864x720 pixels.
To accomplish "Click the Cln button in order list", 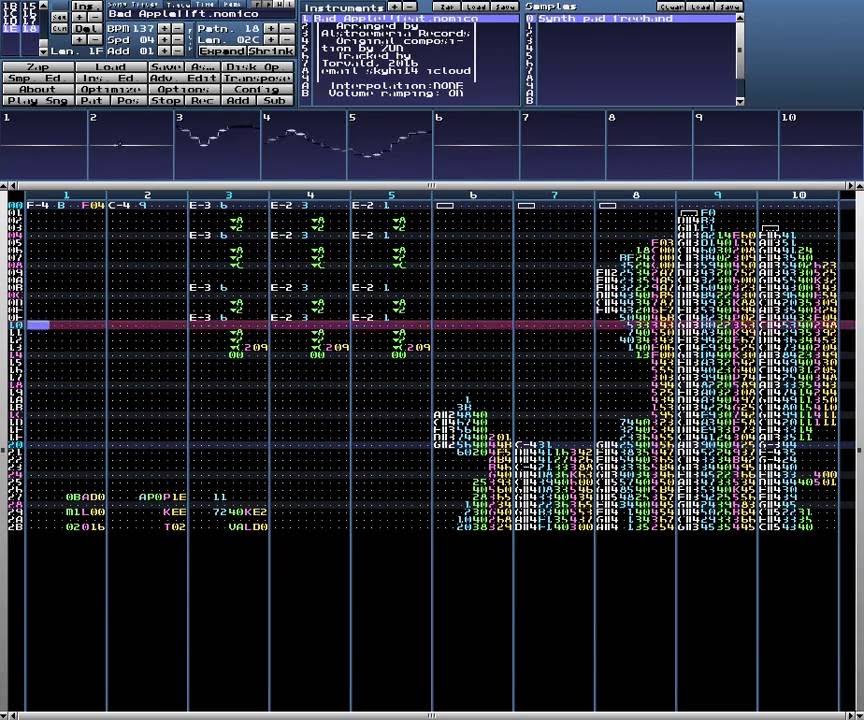I will [x=60, y=28].
